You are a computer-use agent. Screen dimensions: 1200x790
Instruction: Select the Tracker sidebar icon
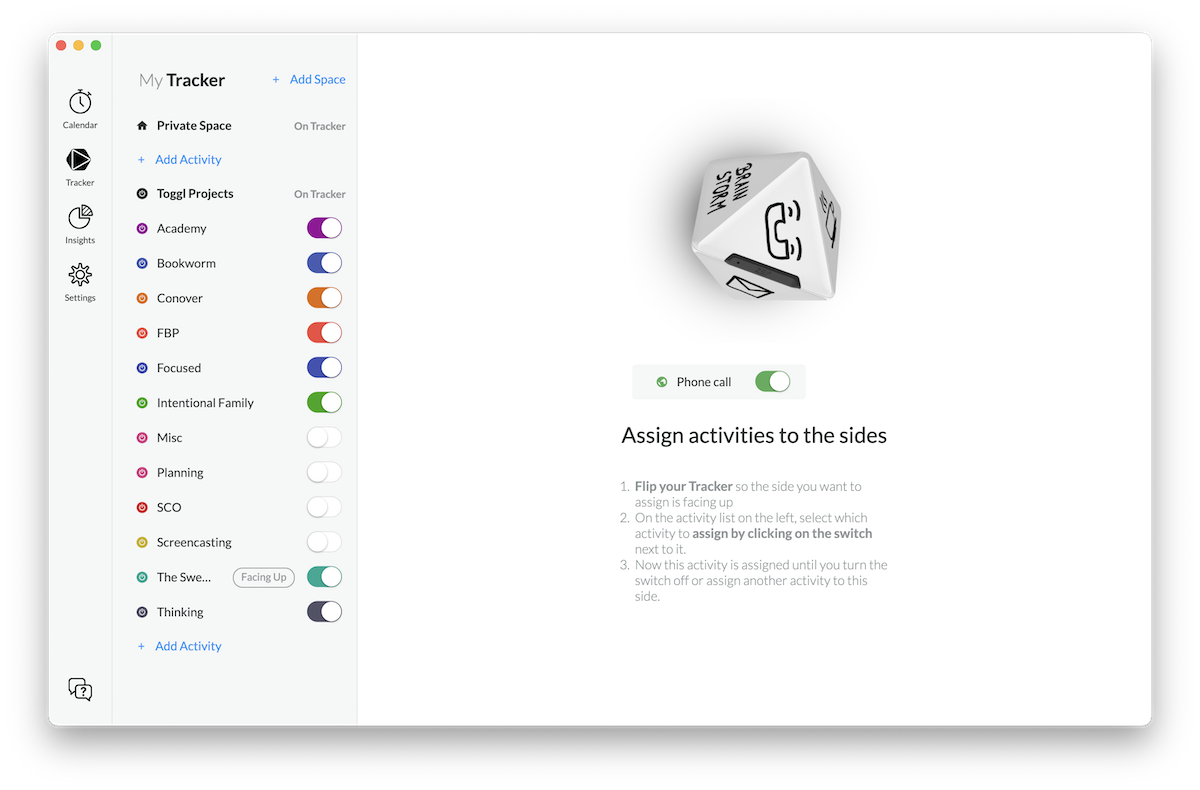click(79, 160)
